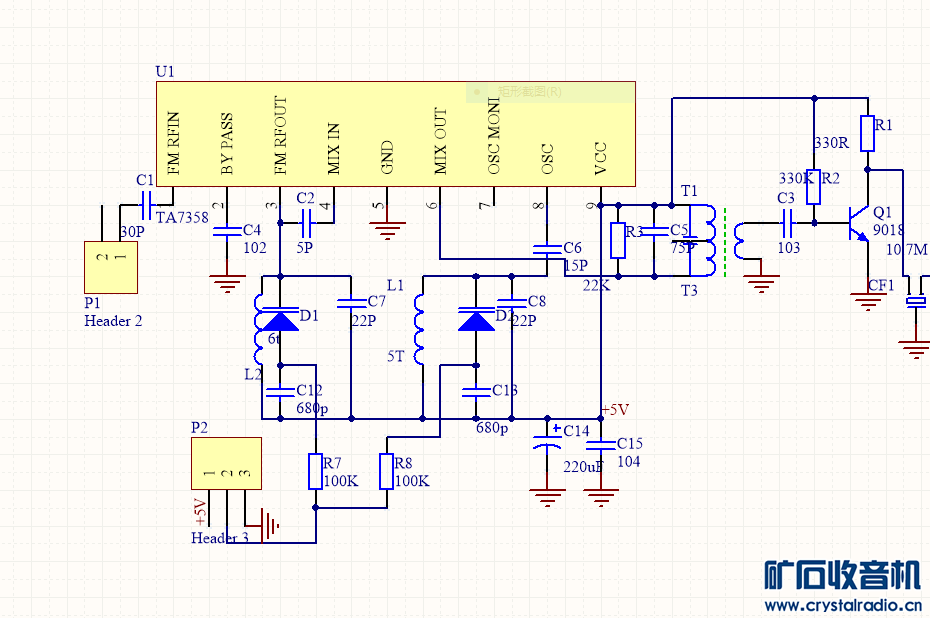Image resolution: width=930 pixels, height=618 pixels.
Task: Select the P2 Header 3 connector body
Action: pos(227,463)
